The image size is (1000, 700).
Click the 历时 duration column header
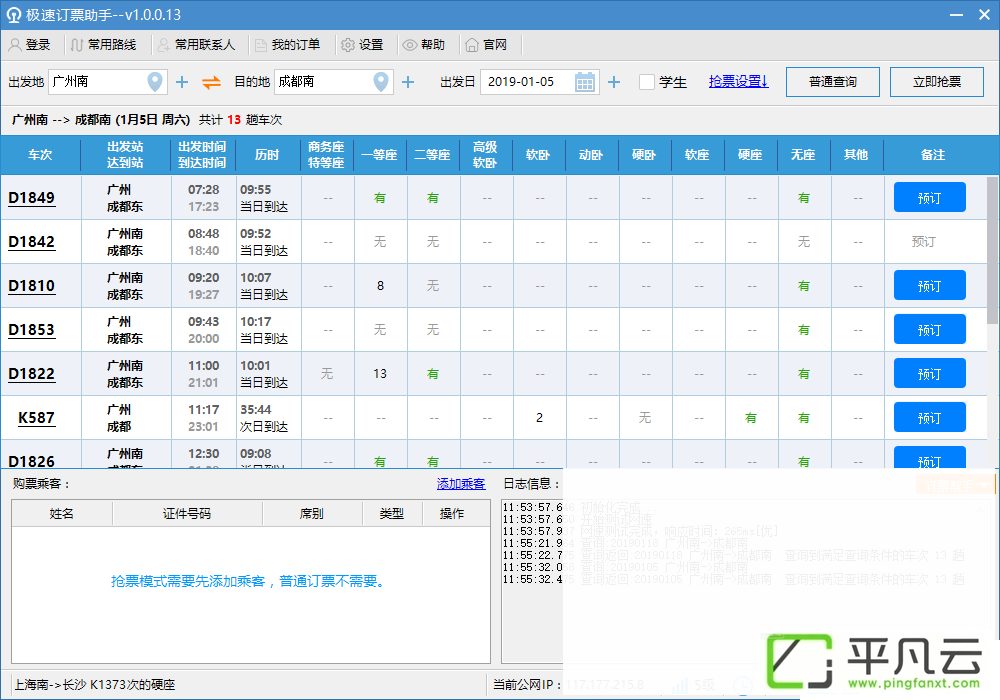pyautogui.click(x=267, y=154)
